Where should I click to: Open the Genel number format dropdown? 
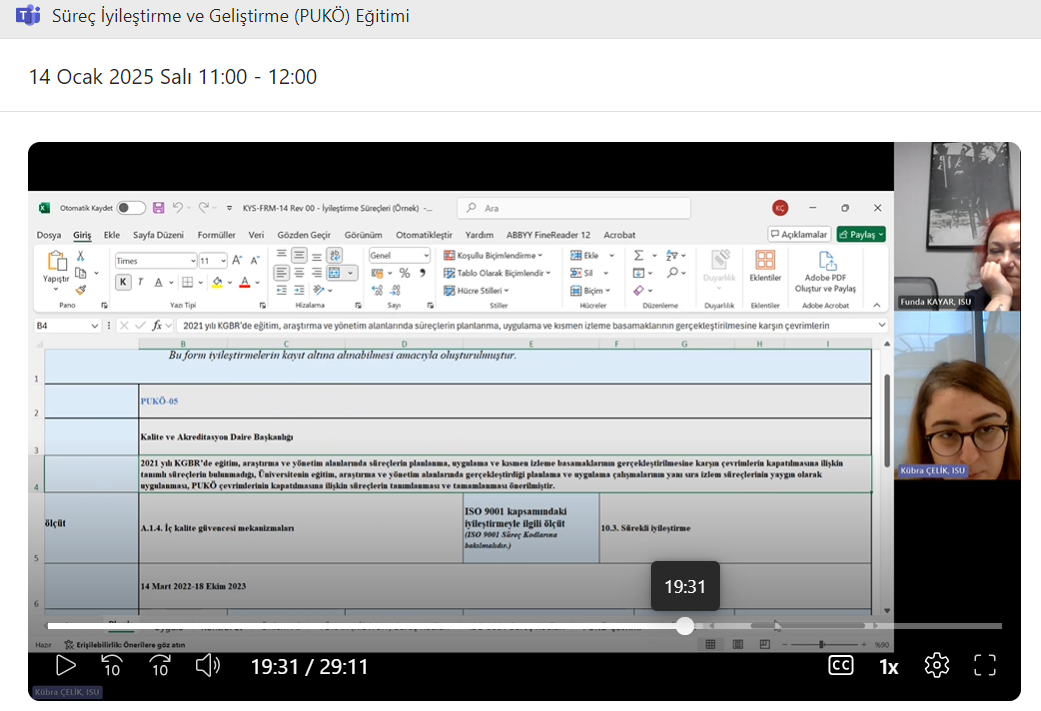tap(425, 256)
